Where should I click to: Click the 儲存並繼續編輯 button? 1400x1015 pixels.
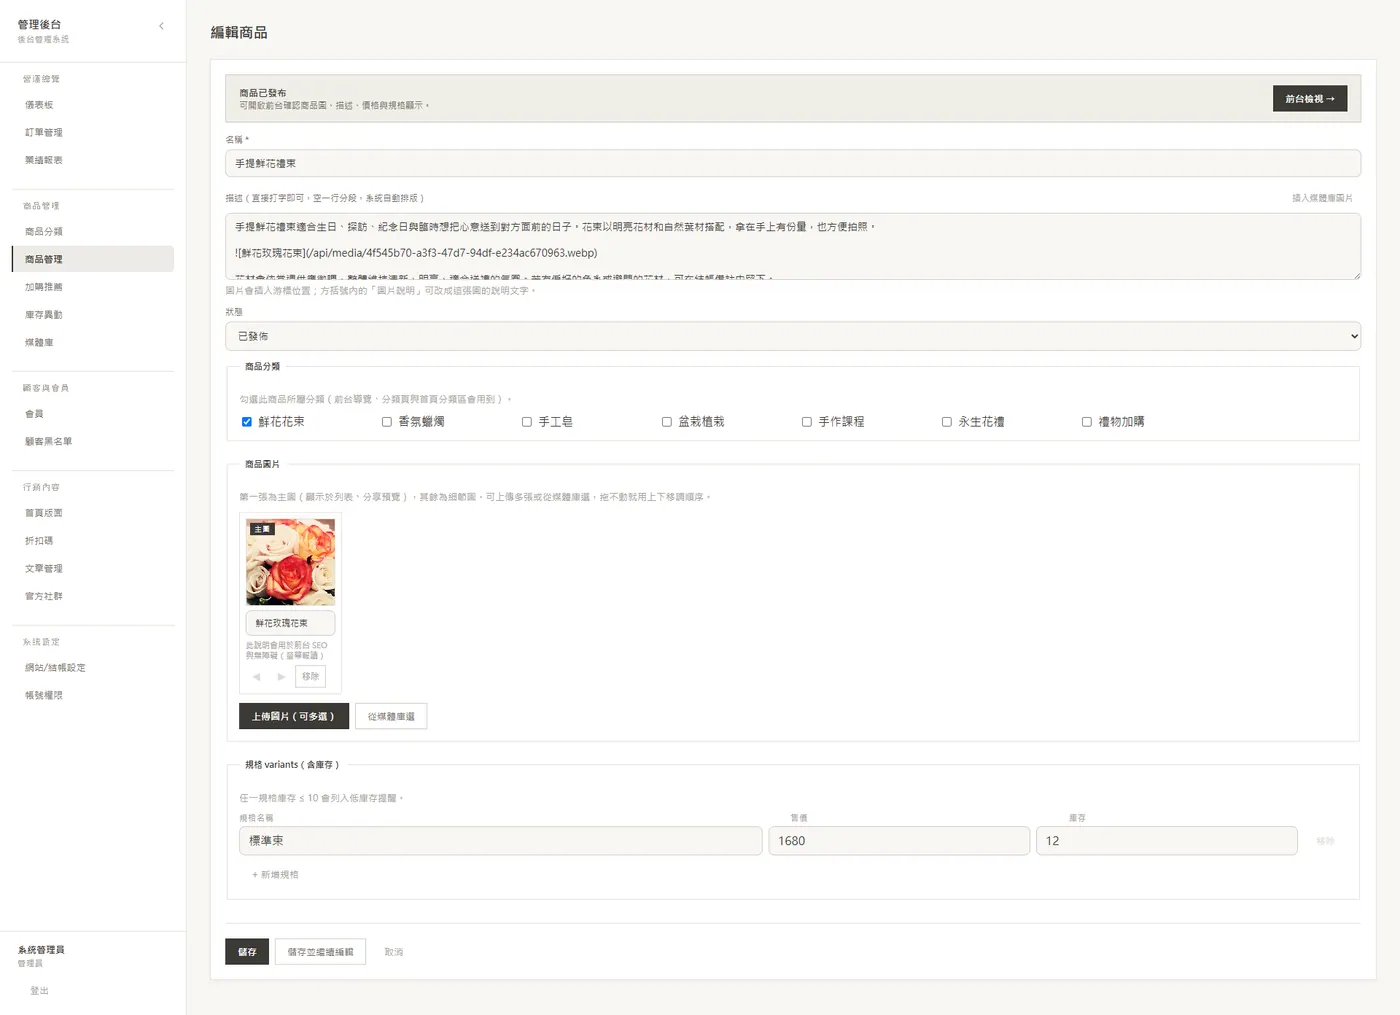click(x=320, y=952)
